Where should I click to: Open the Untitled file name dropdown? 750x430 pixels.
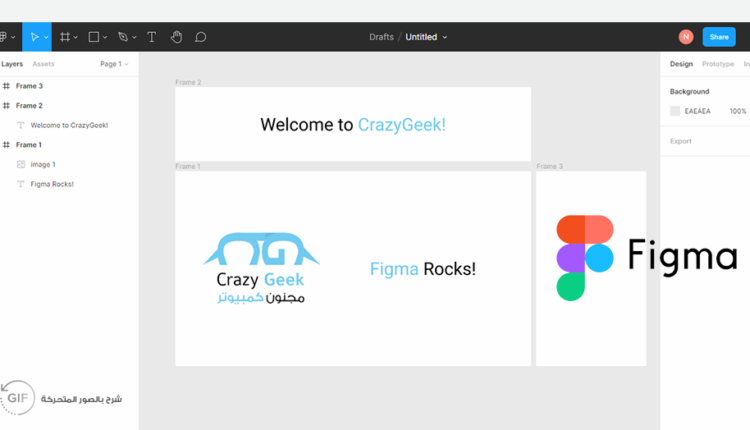point(426,37)
